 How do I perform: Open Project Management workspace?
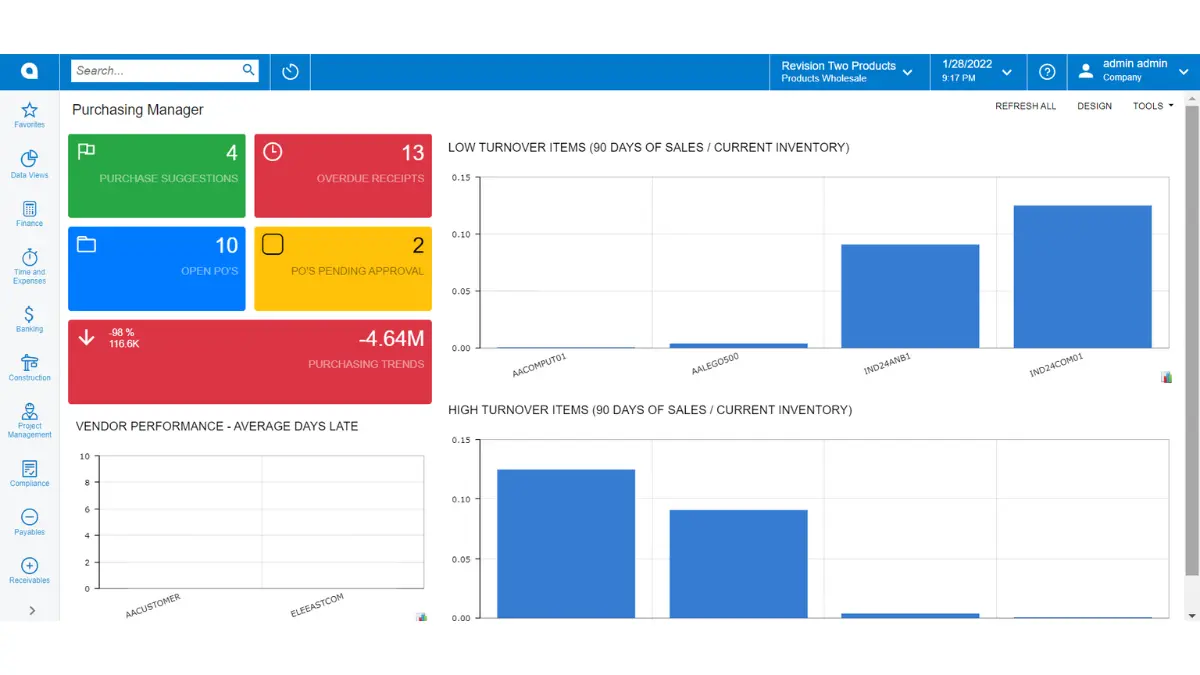29,420
